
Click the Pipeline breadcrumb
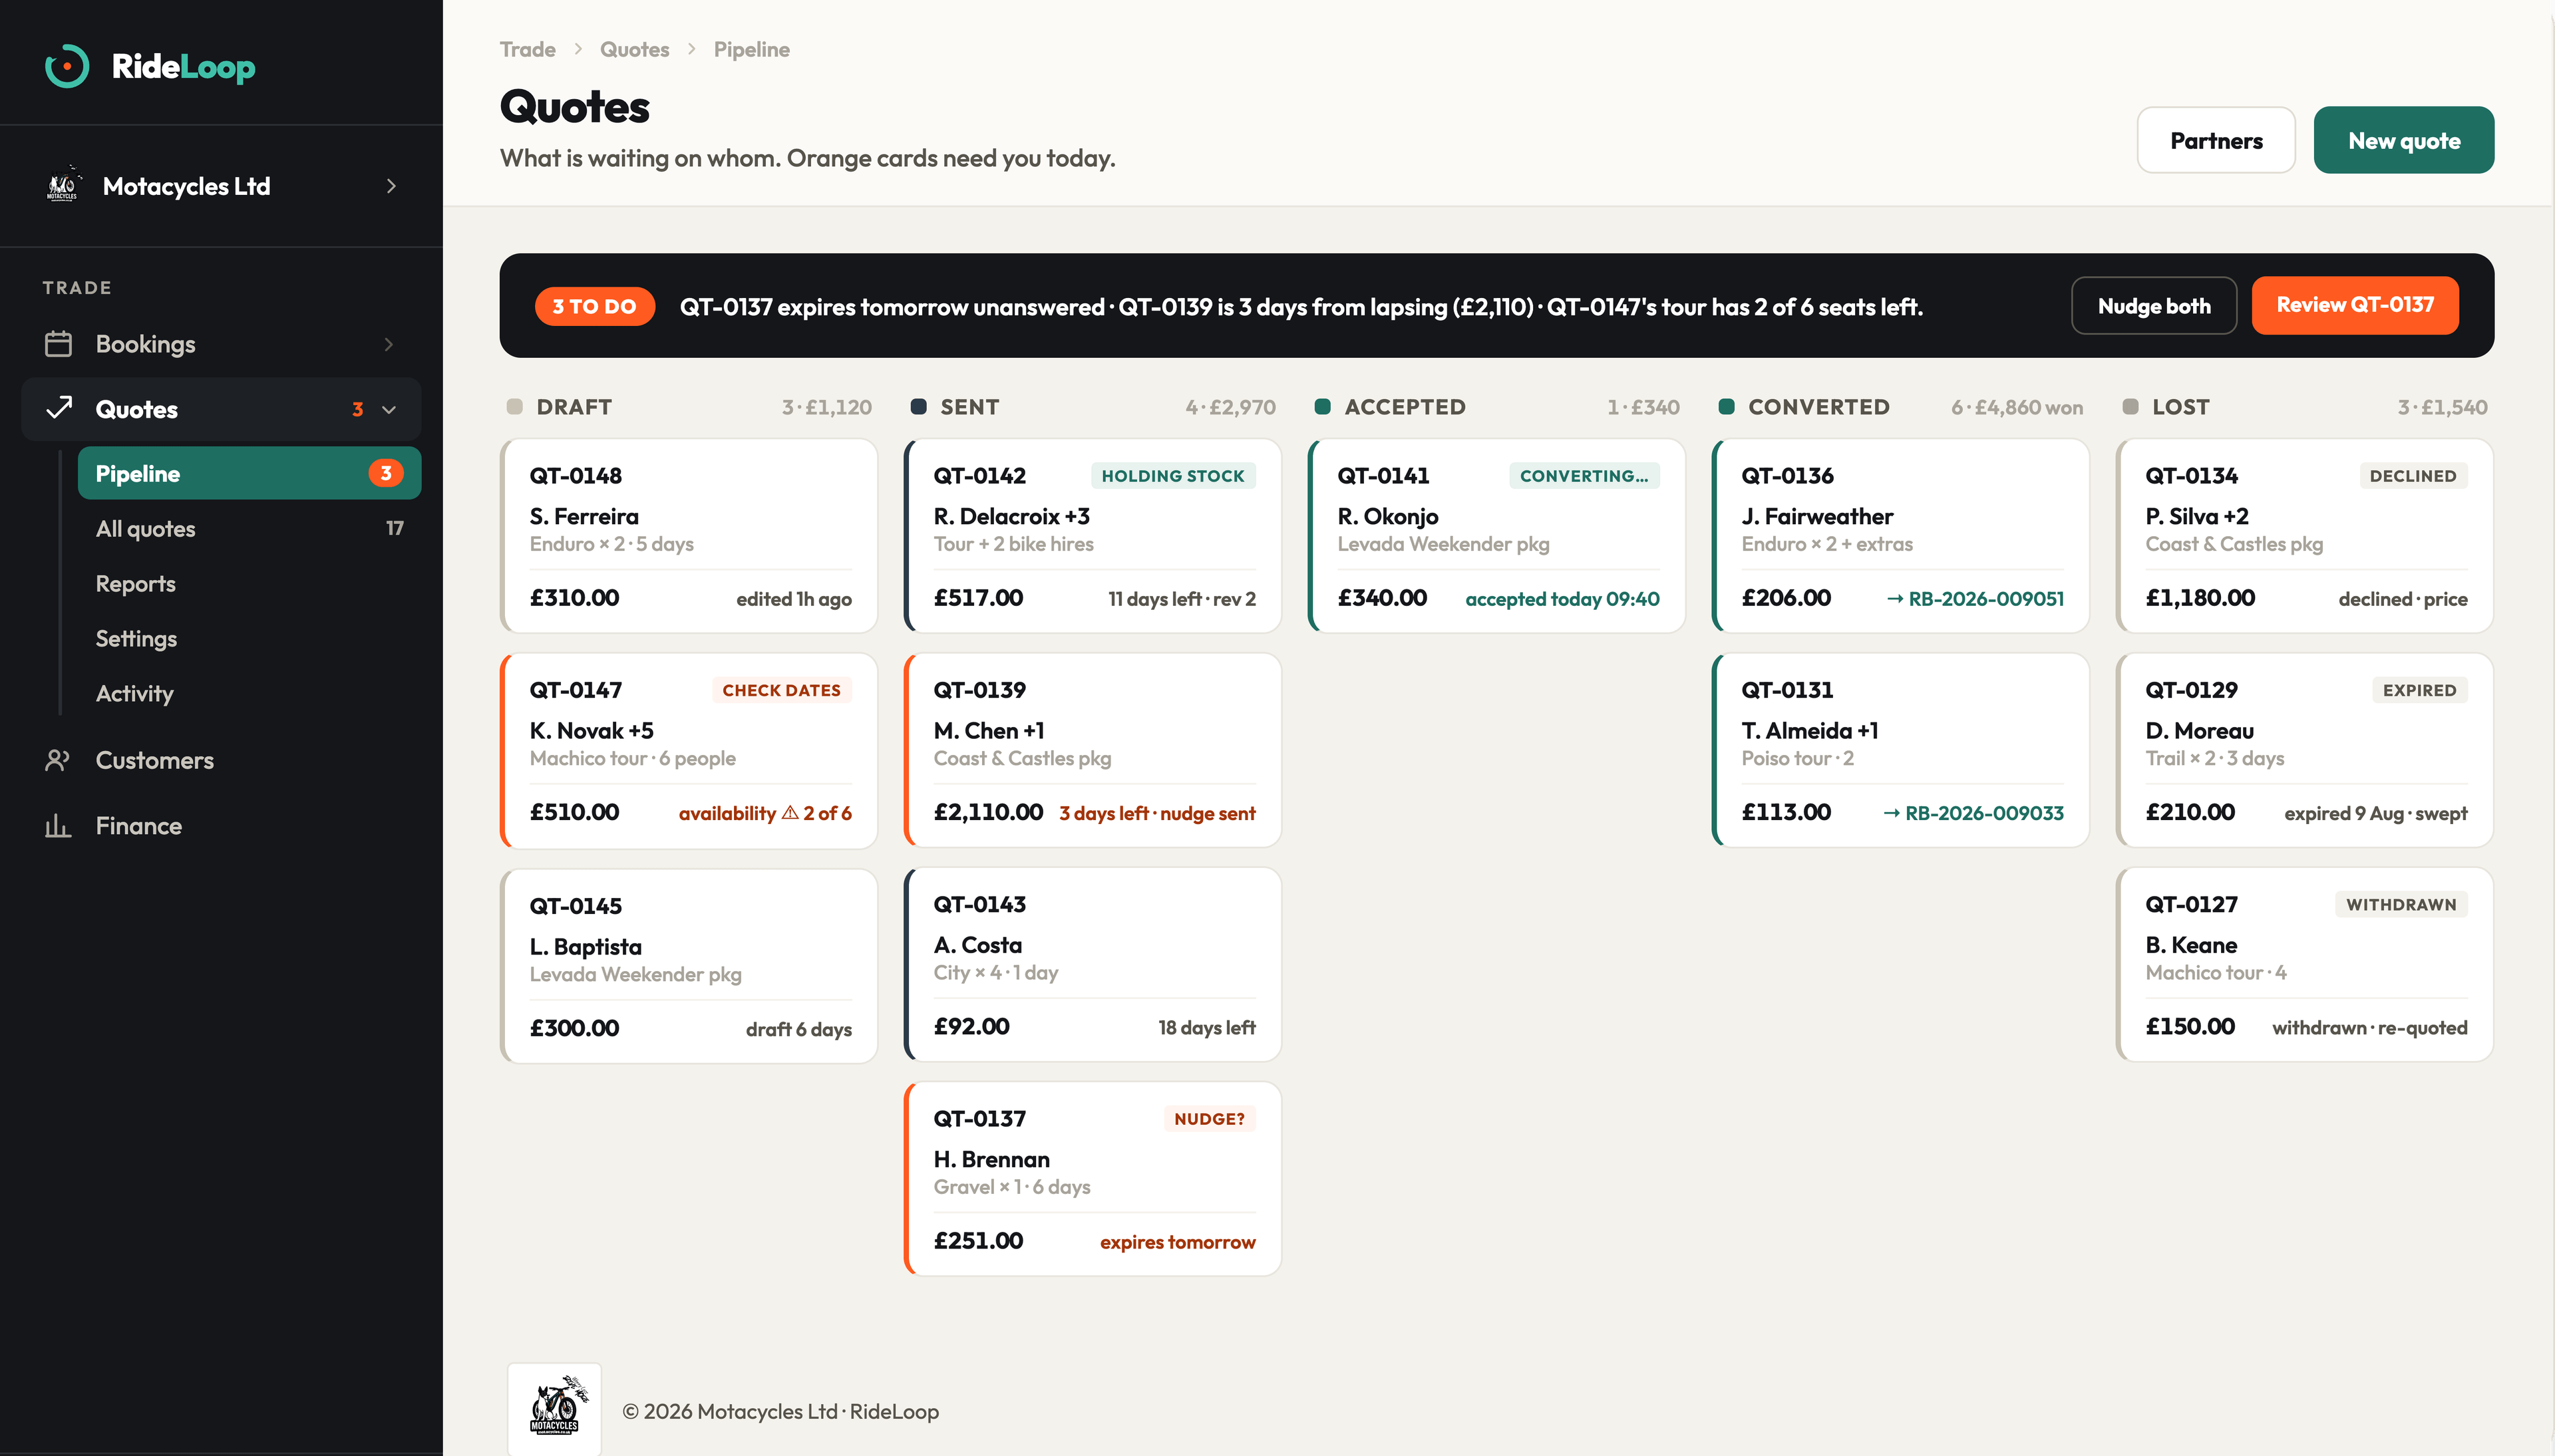tap(751, 49)
